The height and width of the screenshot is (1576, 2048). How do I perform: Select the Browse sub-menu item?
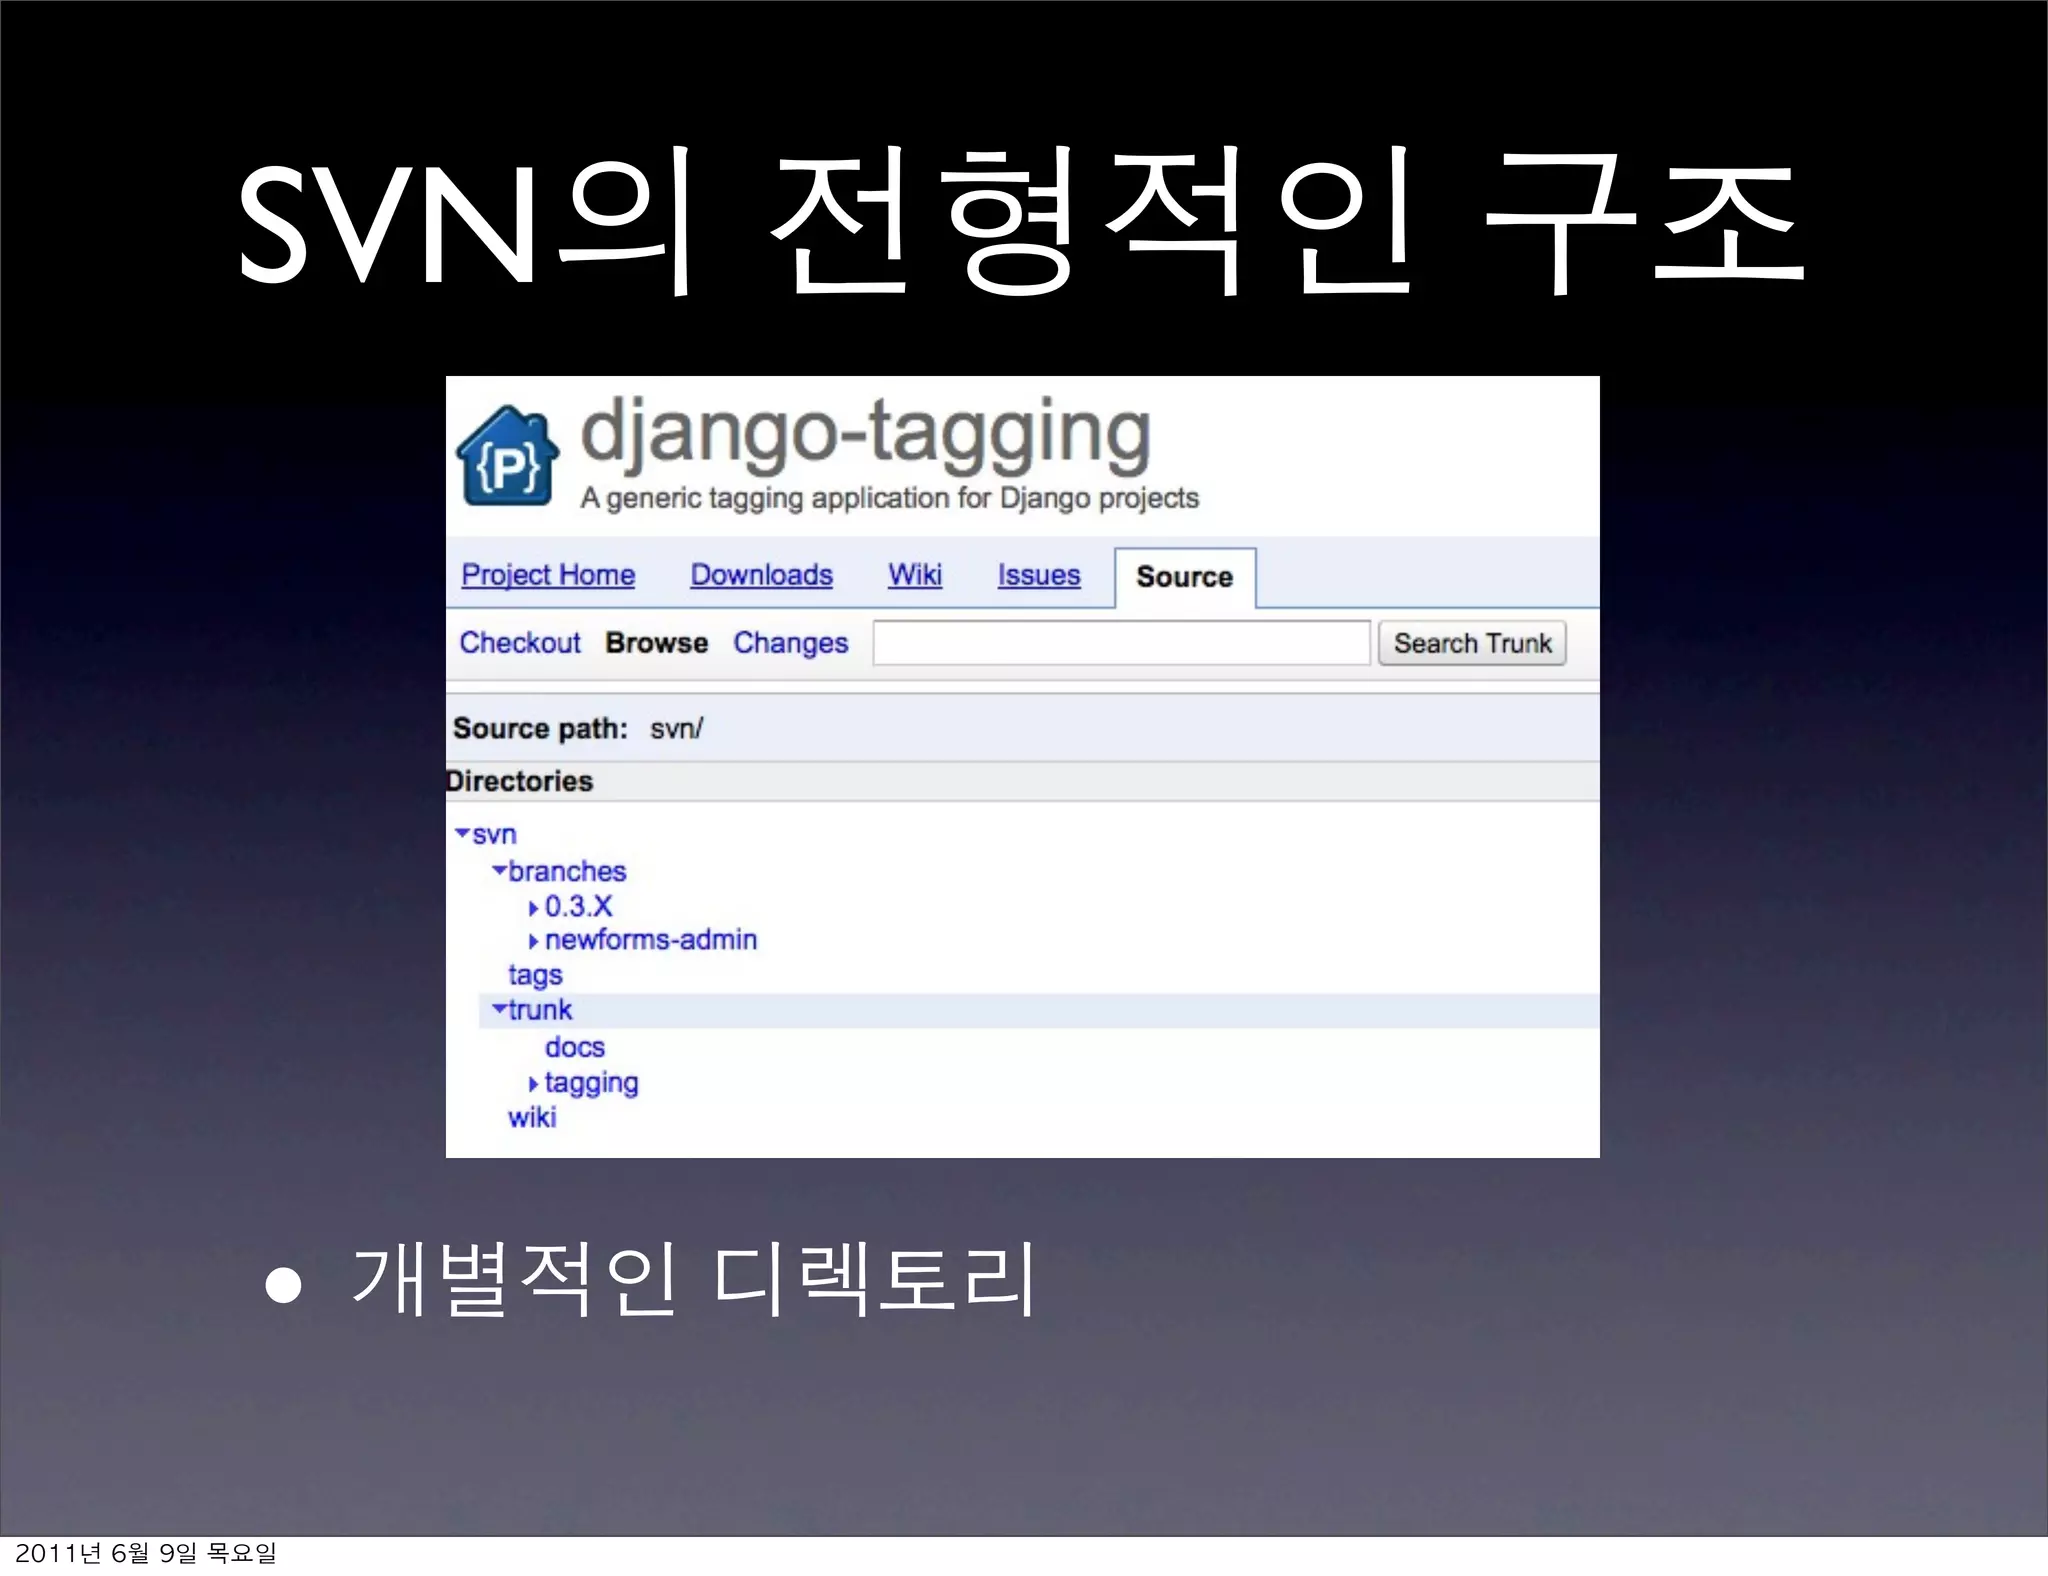click(657, 643)
